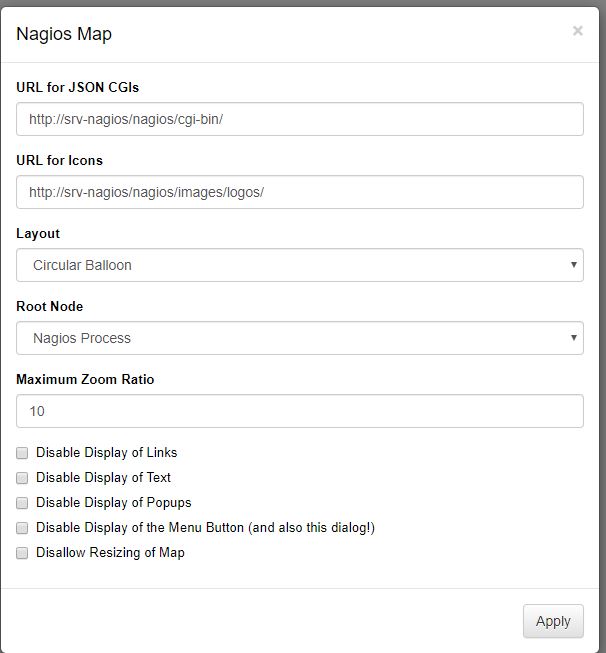
Task: Click the "URL for Icons" label
Action: 59,160
